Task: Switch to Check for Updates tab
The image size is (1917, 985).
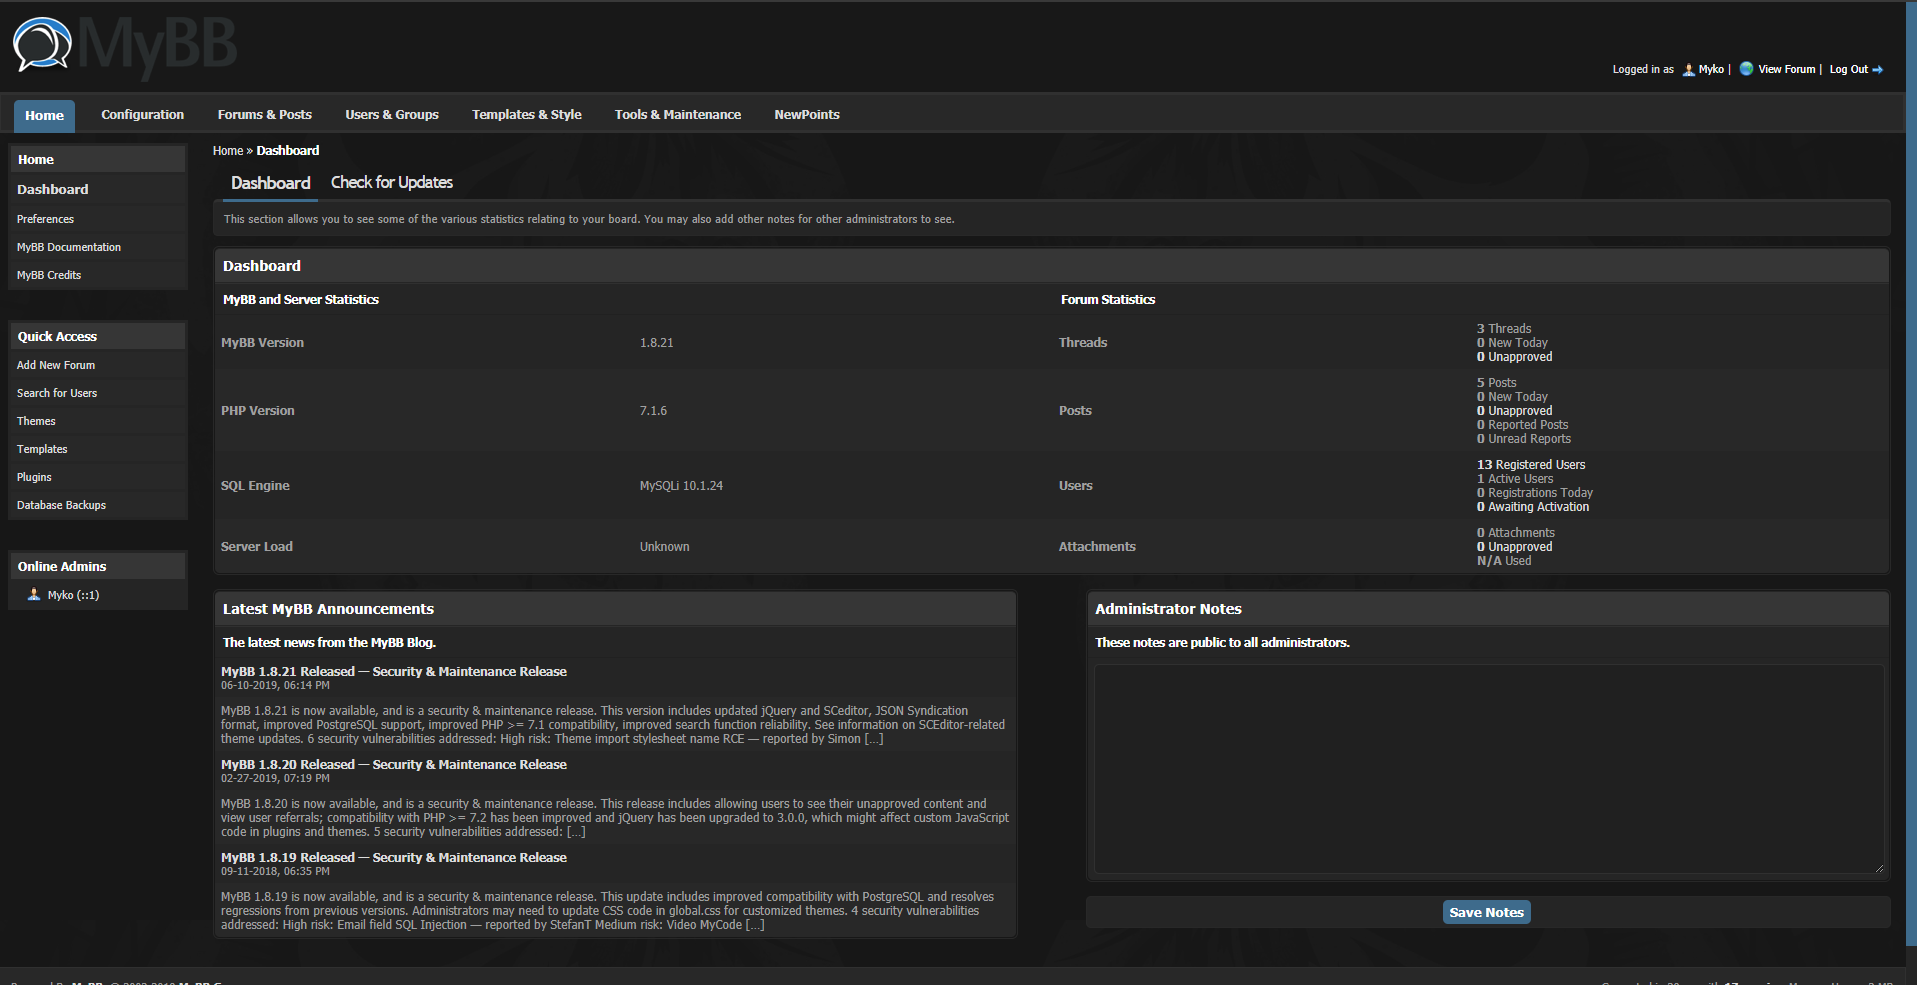Action: click(392, 183)
